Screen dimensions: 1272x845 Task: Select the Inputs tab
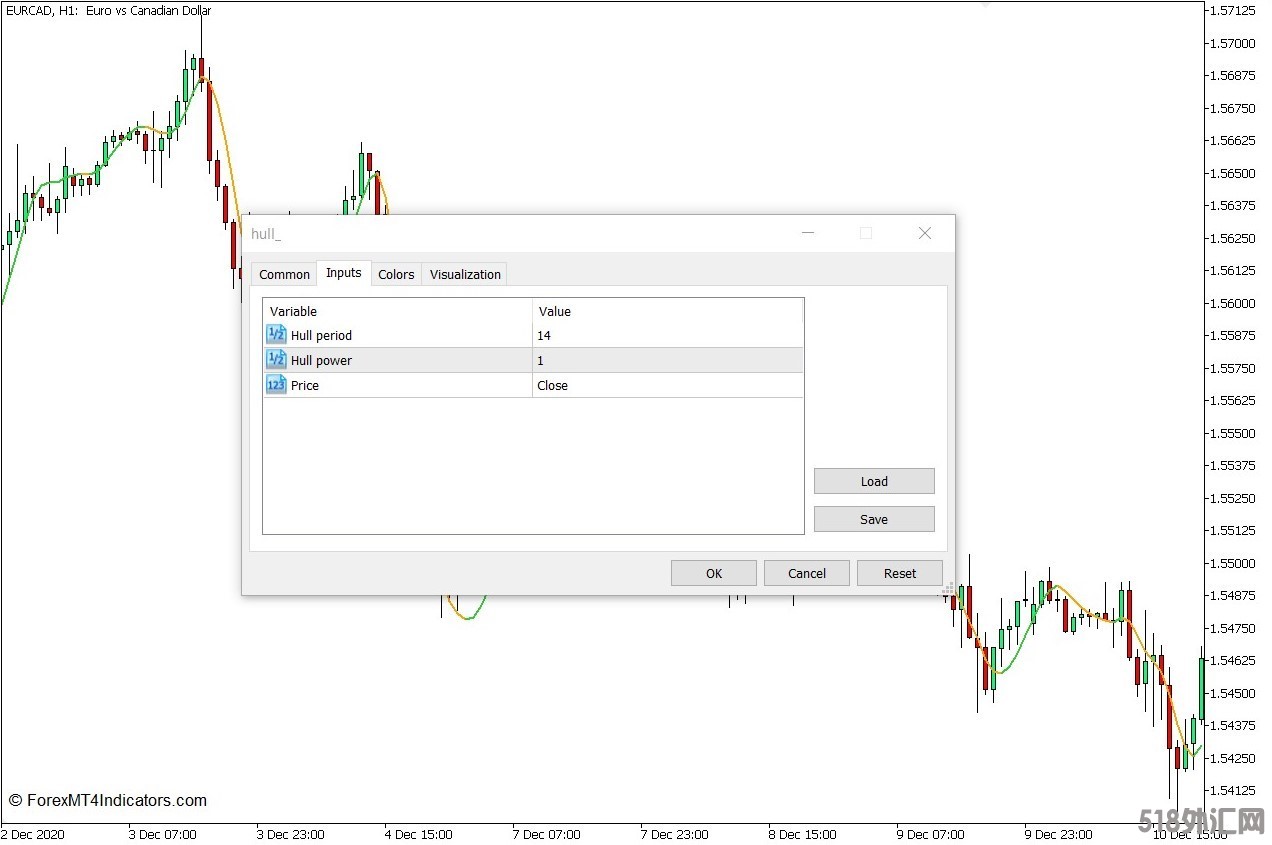(344, 273)
